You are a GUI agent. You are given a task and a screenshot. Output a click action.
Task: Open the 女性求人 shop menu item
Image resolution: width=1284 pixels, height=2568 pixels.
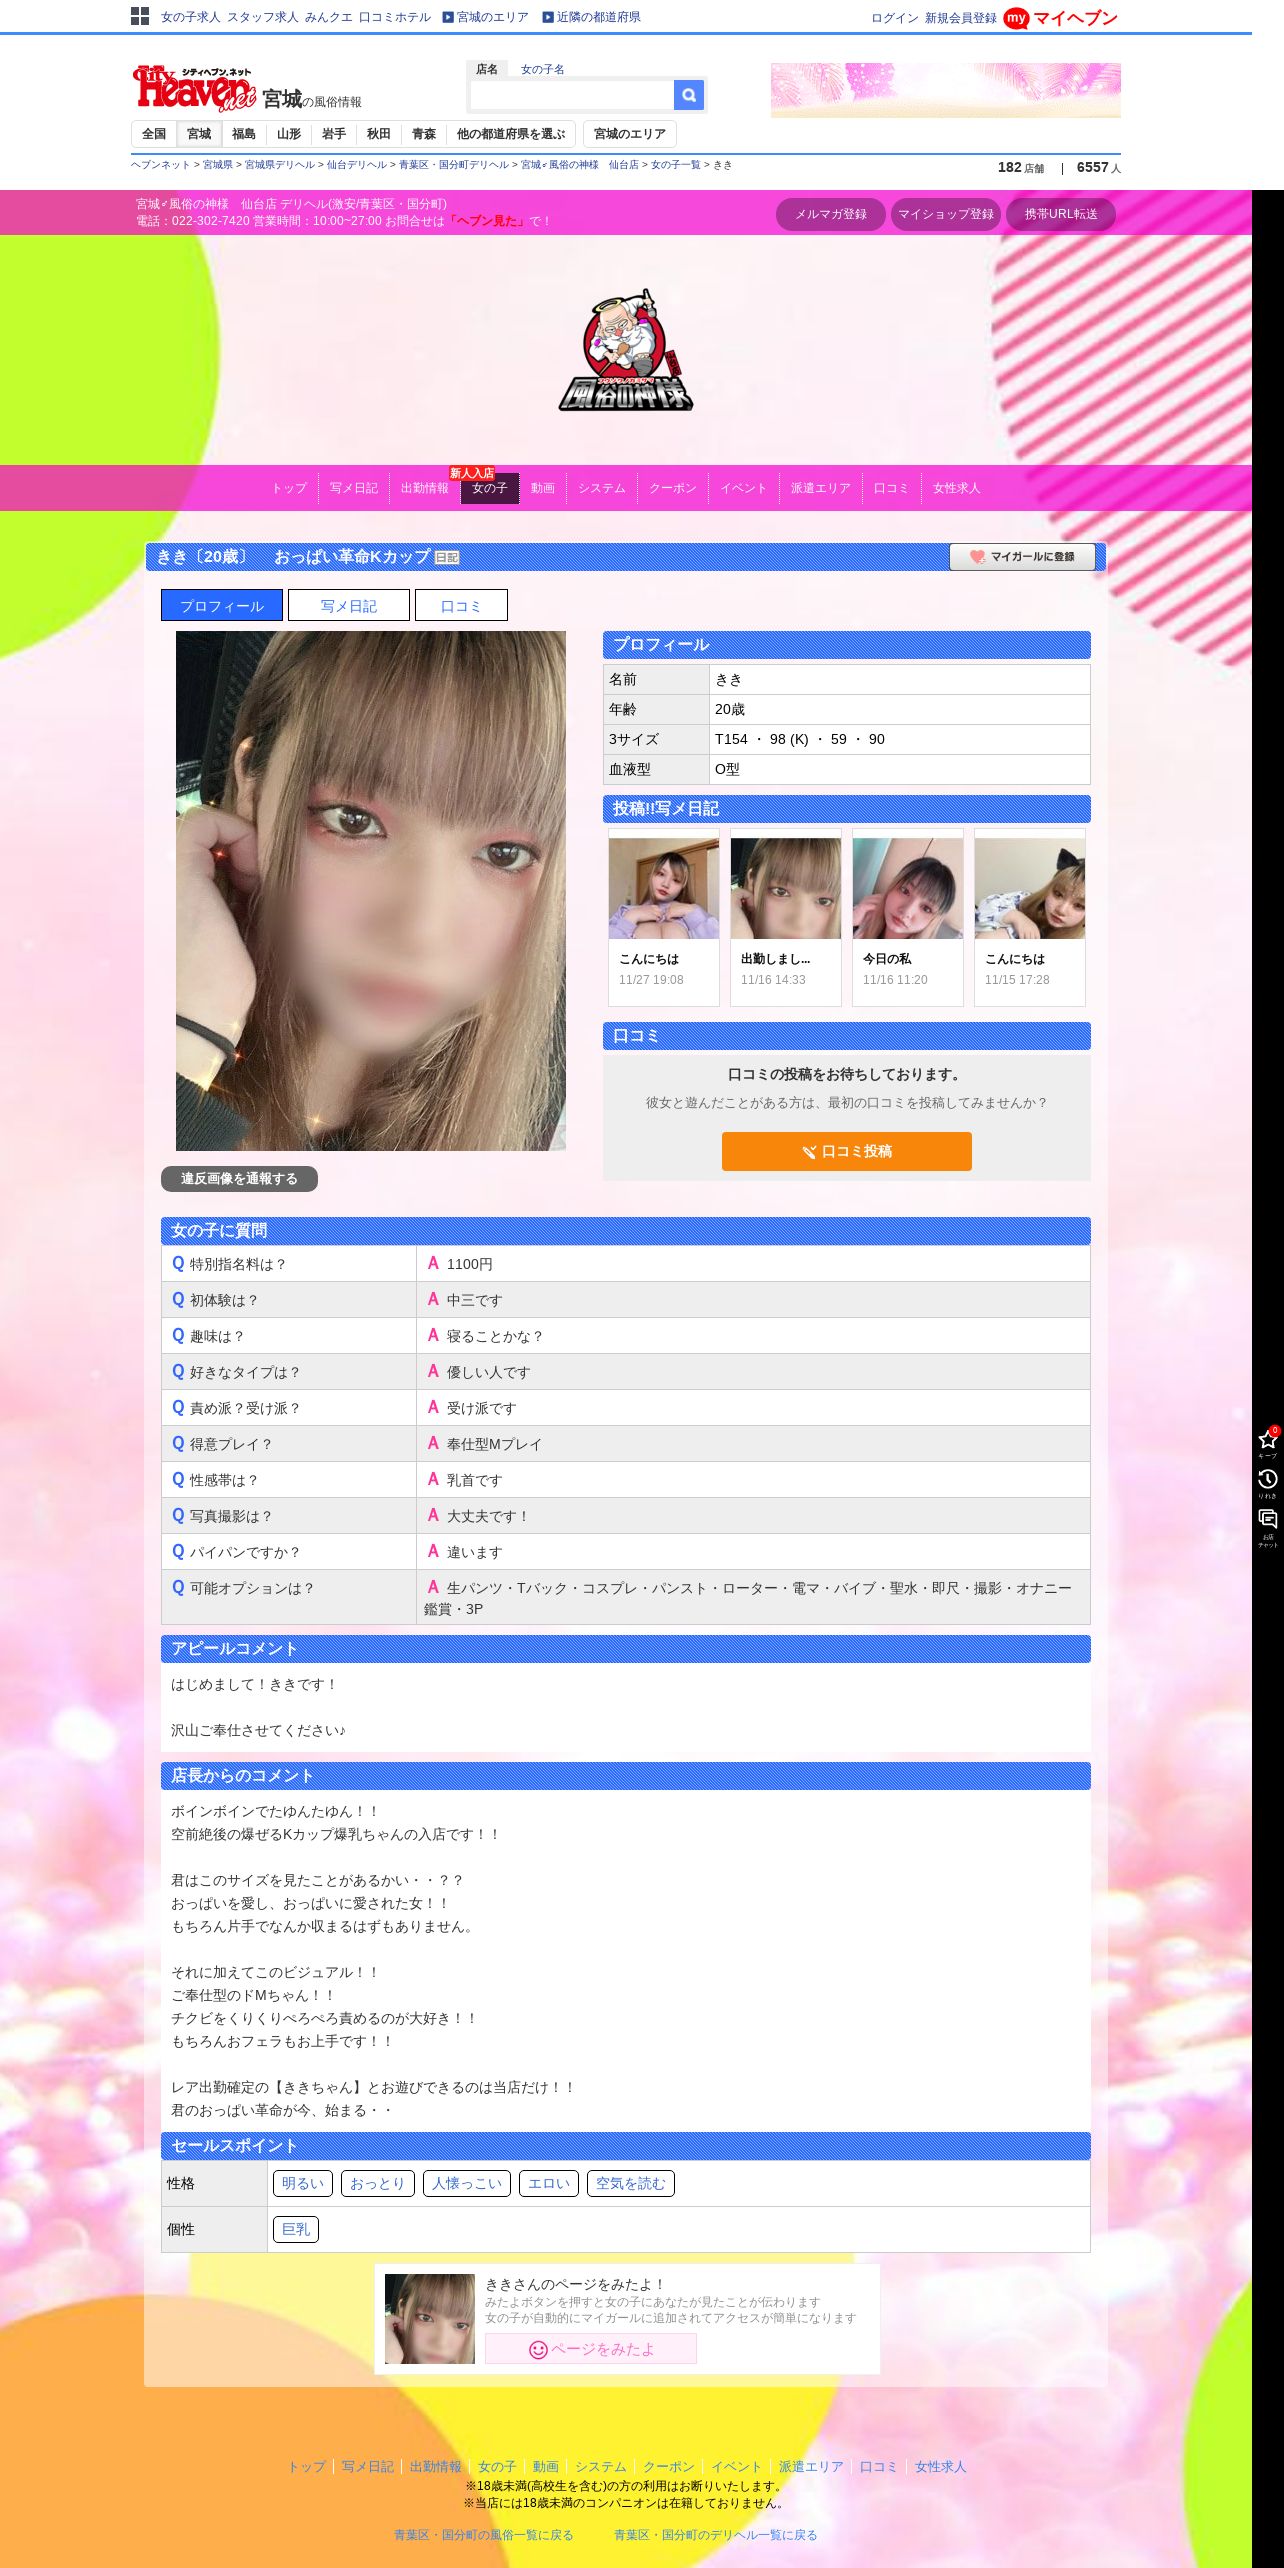click(x=957, y=488)
